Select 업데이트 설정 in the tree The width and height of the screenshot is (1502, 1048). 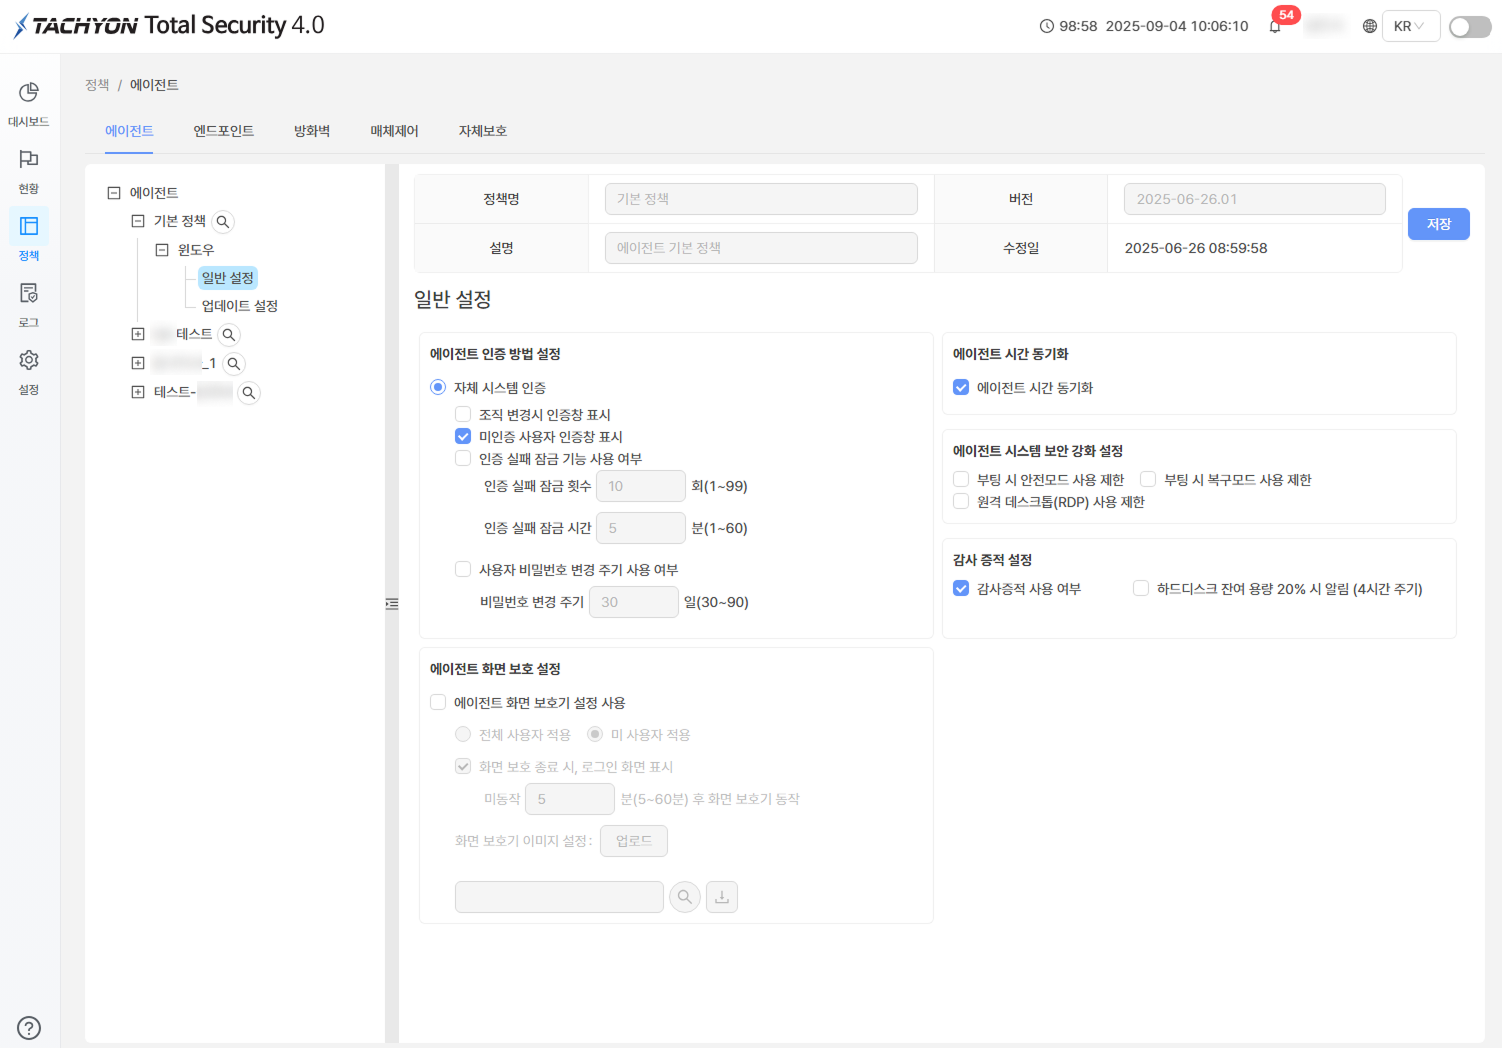[240, 306]
